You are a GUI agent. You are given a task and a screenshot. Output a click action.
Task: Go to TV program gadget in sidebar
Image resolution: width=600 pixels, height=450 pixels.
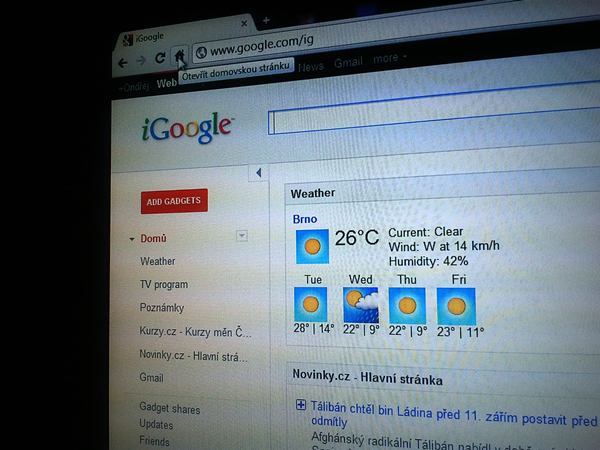[164, 284]
